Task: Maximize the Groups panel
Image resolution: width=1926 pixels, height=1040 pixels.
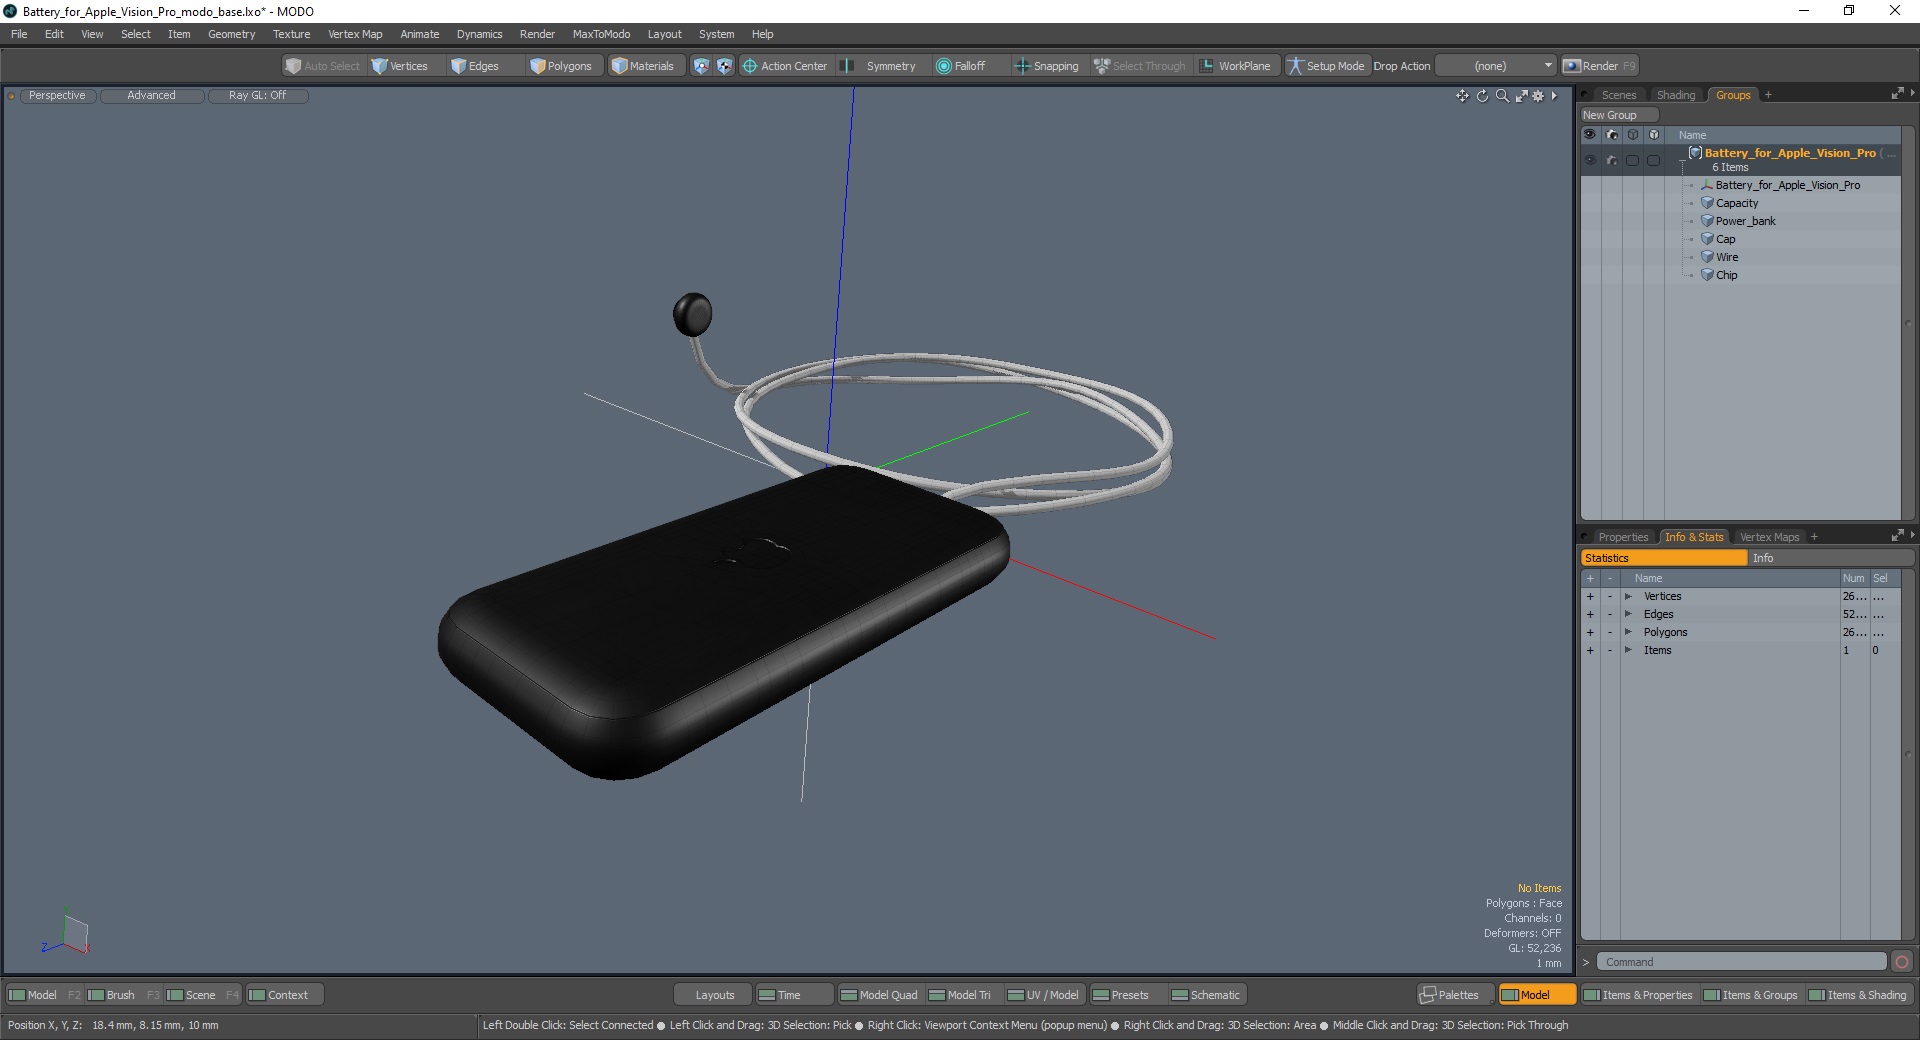Action: 1897,94
